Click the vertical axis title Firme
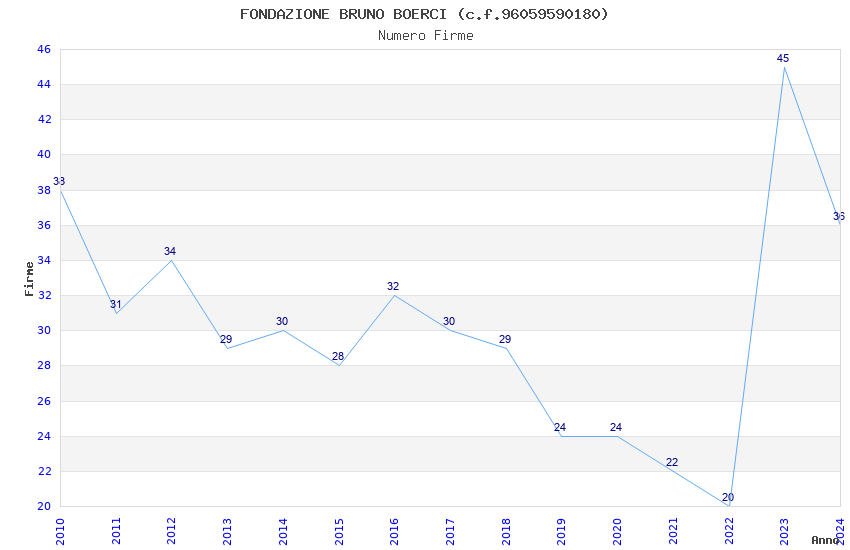Screen dimensions: 850x550 pyautogui.click(x=29, y=279)
